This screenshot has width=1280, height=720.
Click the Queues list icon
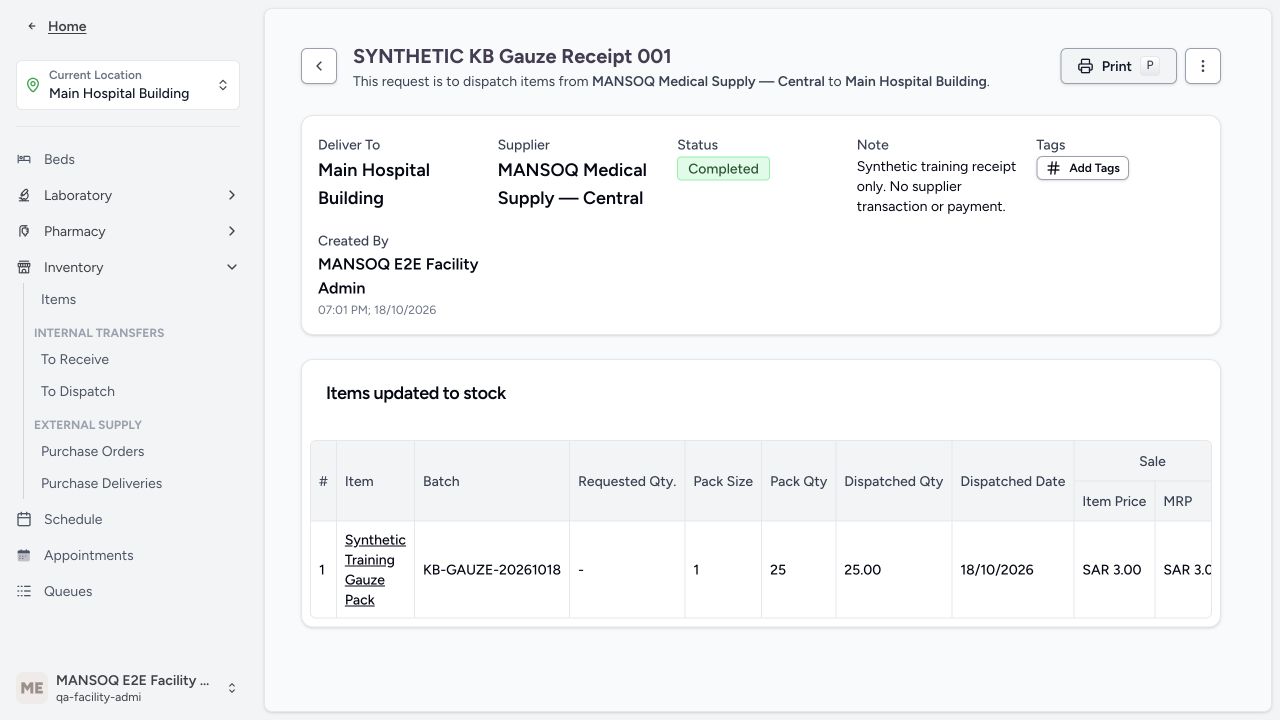(x=24, y=591)
